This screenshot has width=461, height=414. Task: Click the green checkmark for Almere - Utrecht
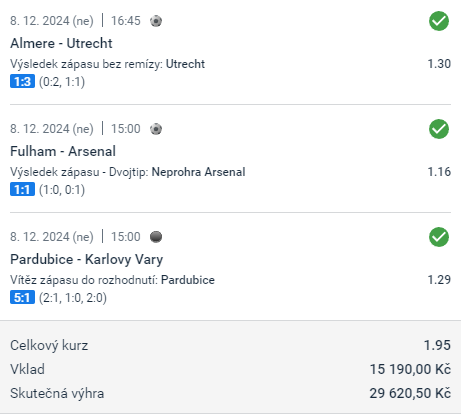[439, 21]
